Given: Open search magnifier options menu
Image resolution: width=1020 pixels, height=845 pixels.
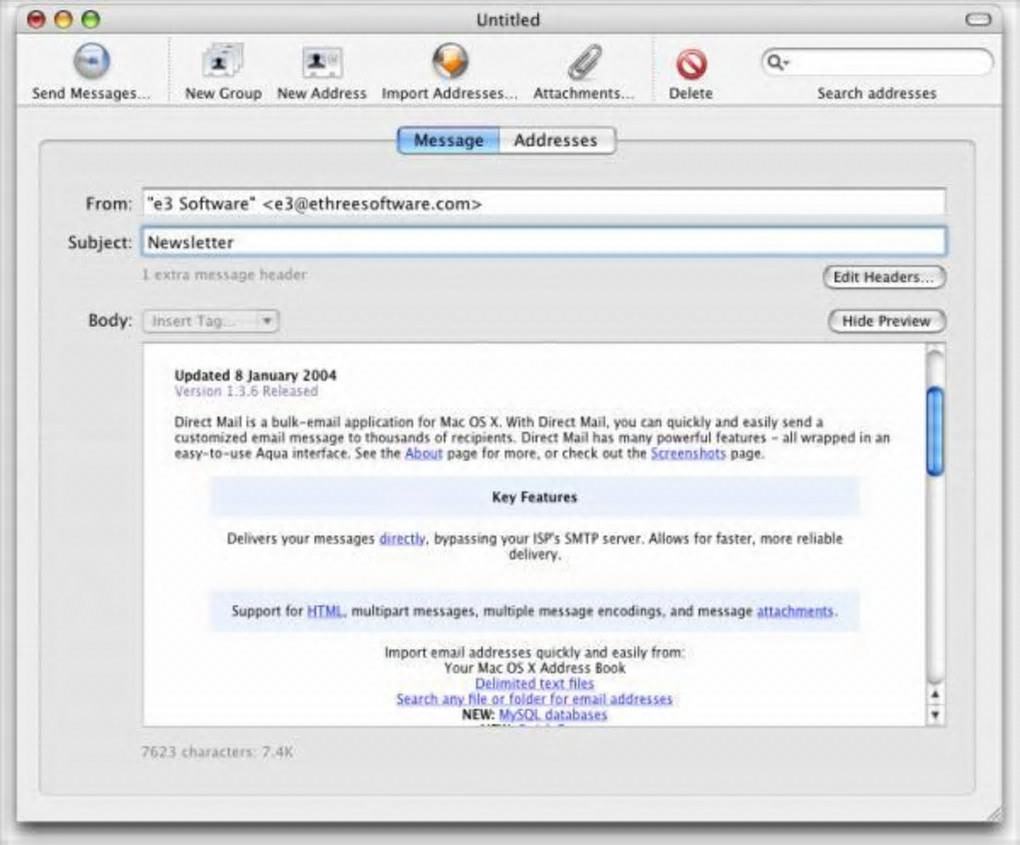Looking at the screenshot, I should point(777,62).
